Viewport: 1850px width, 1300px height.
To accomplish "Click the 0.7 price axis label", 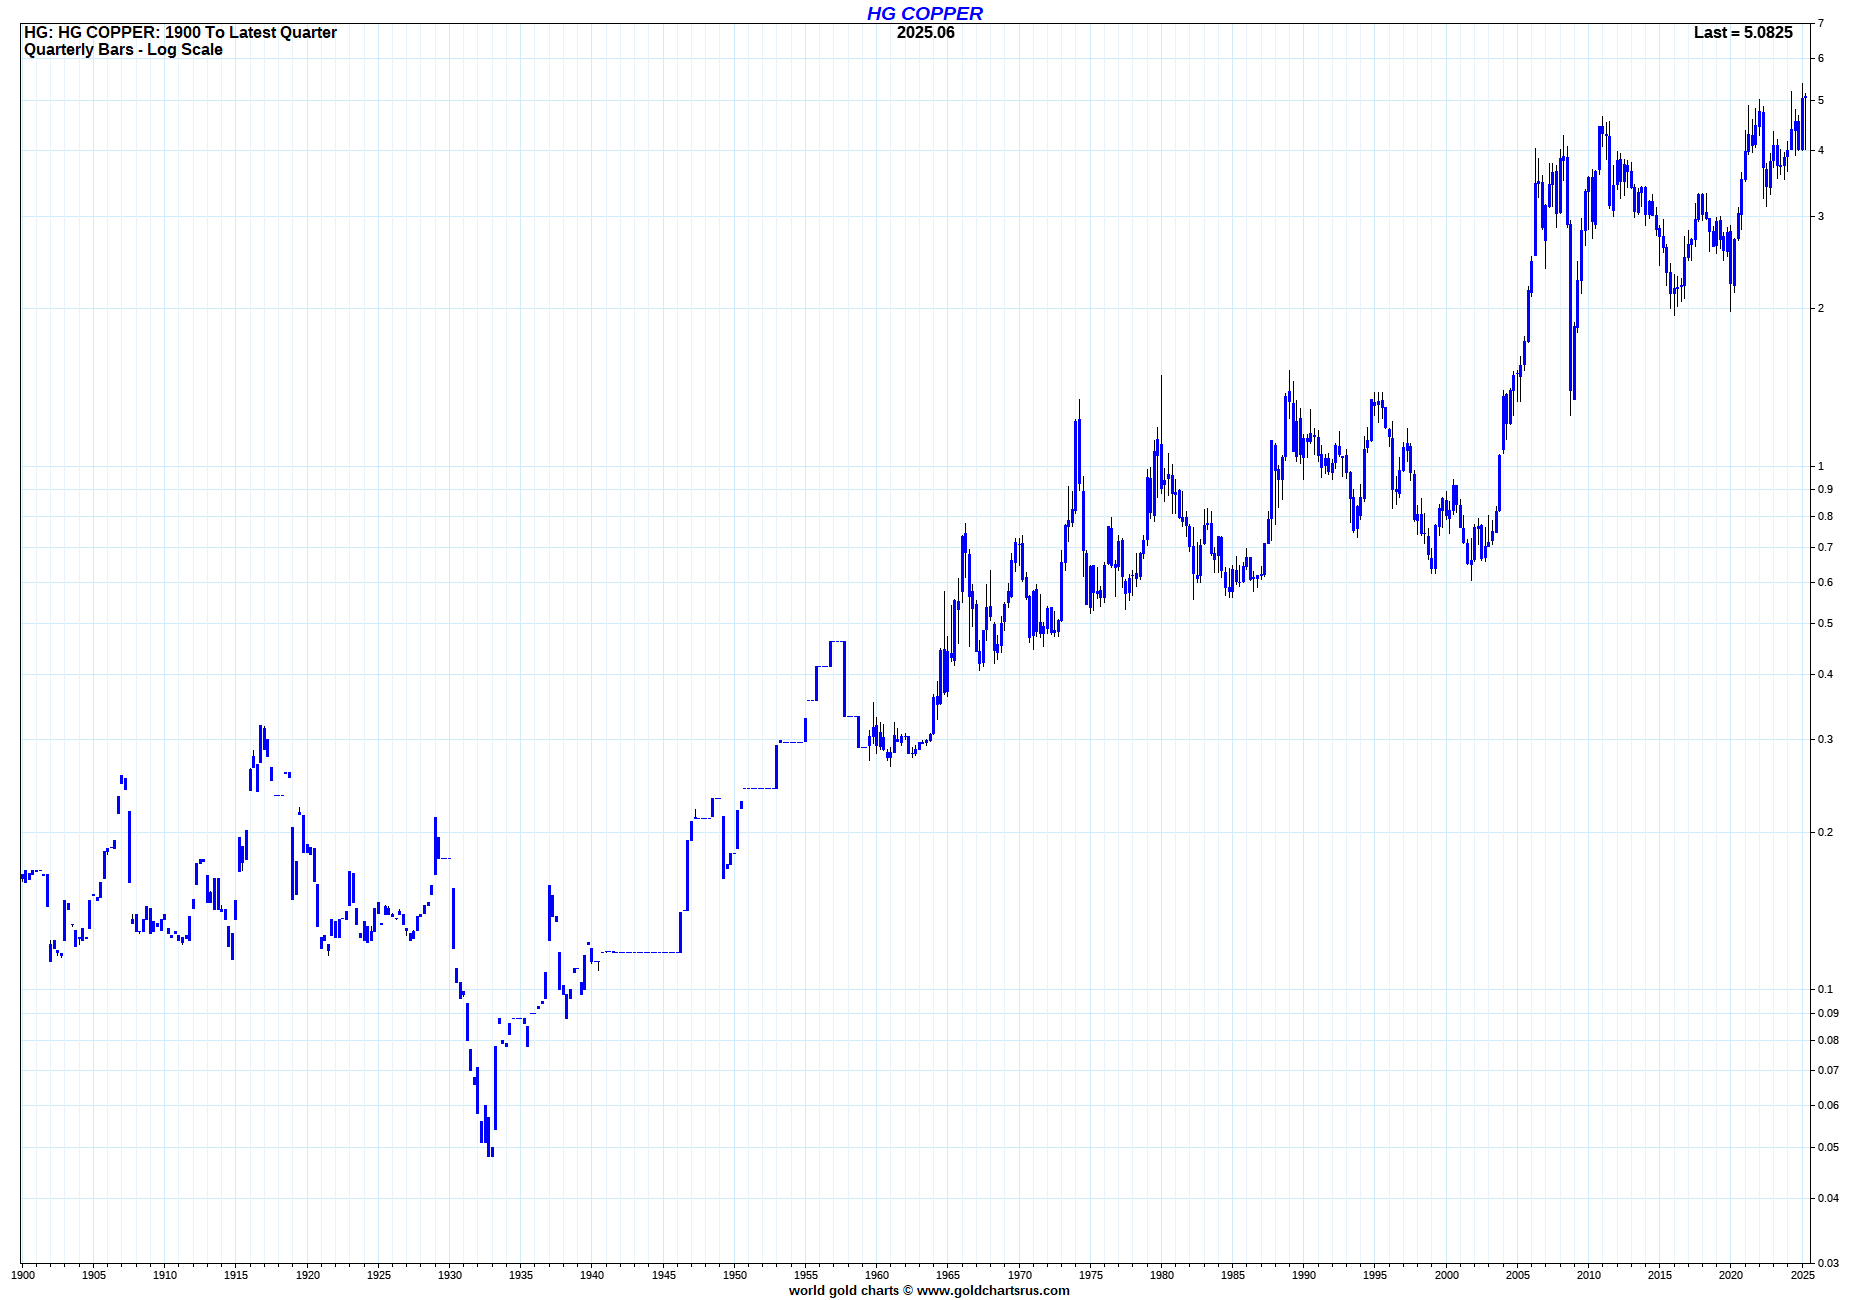I will coord(1825,547).
